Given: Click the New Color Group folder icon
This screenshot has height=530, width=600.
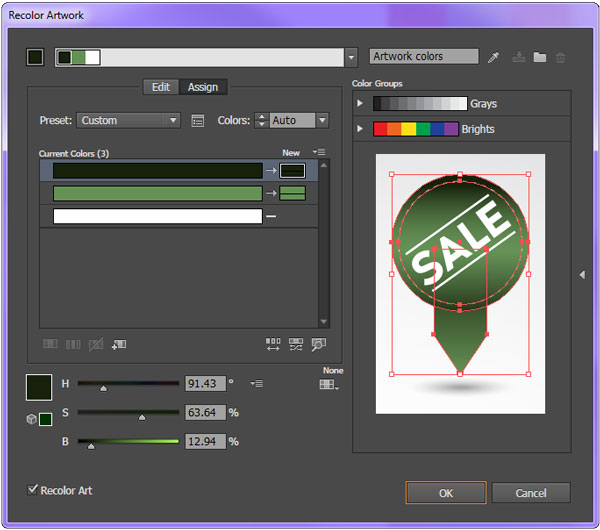Looking at the screenshot, I should coord(540,58).
